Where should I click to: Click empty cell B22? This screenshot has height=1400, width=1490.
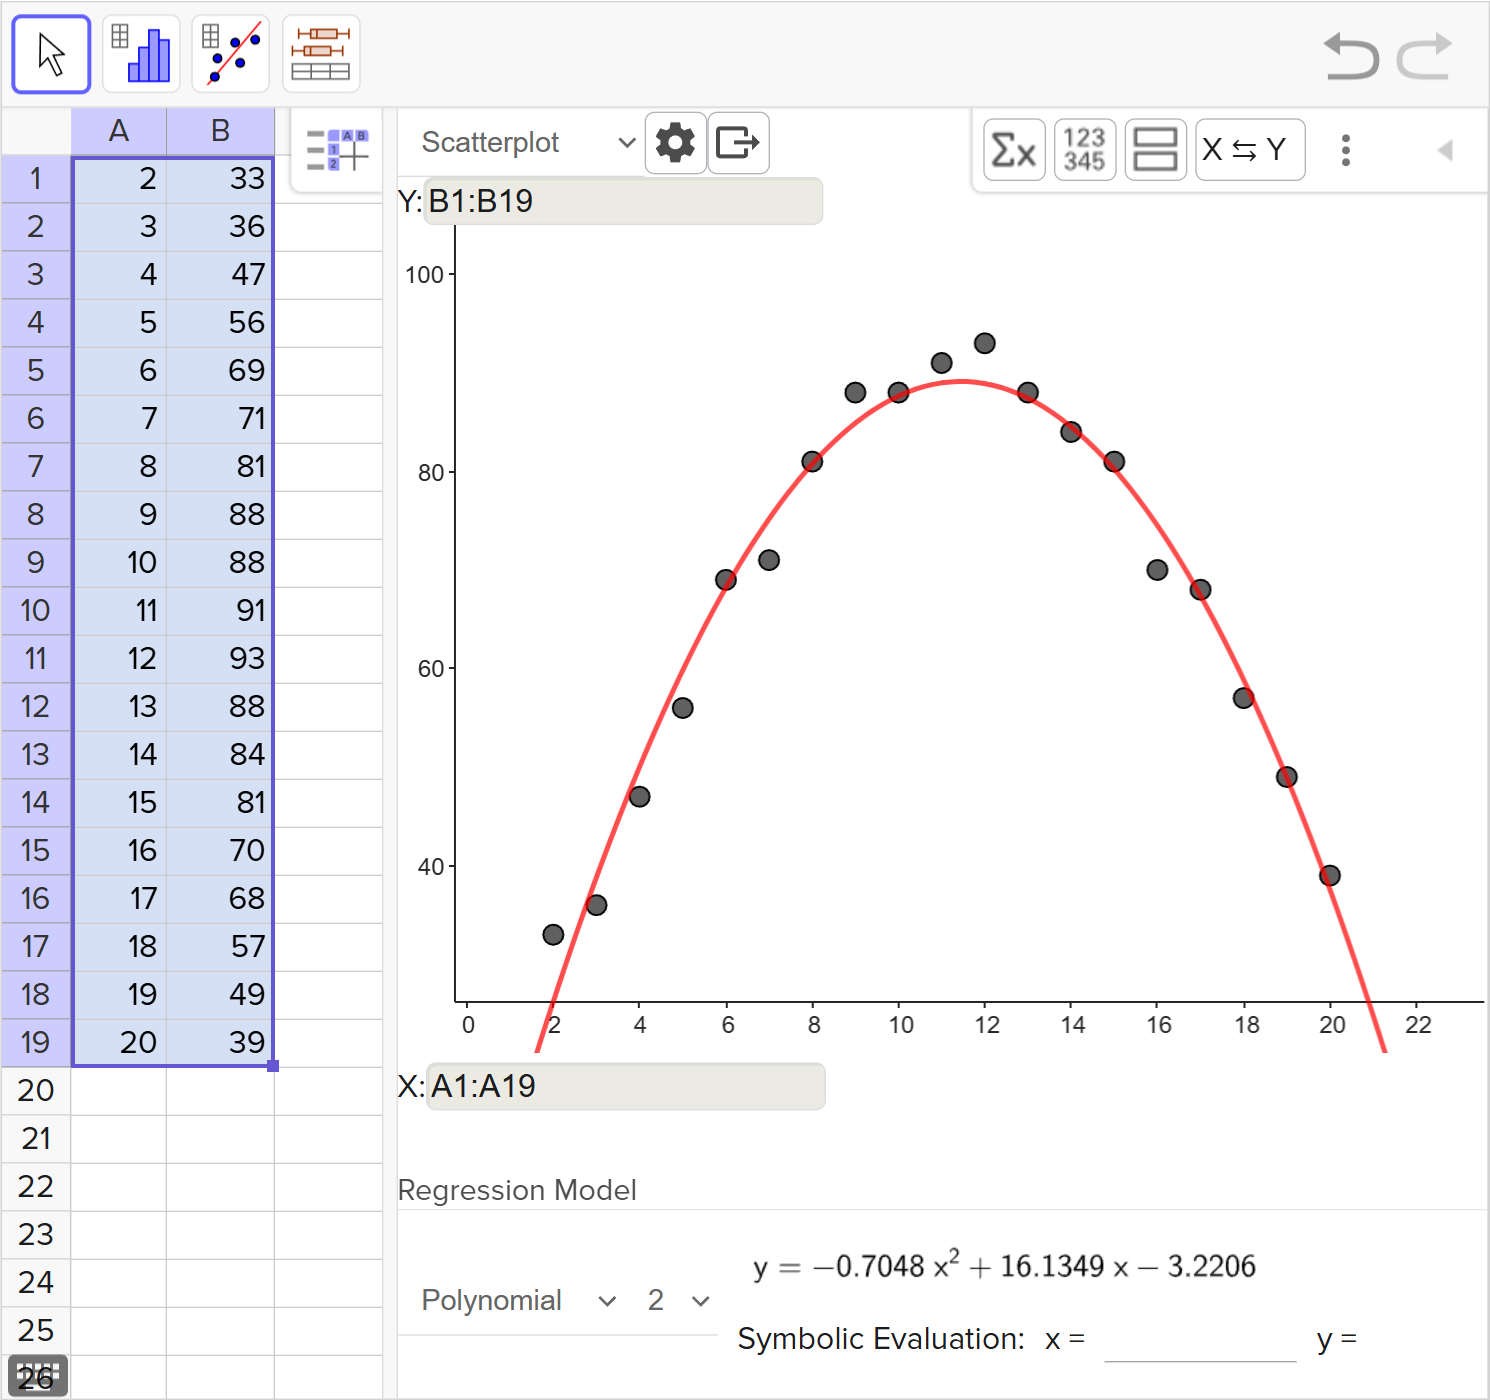tap(220, 1187)
